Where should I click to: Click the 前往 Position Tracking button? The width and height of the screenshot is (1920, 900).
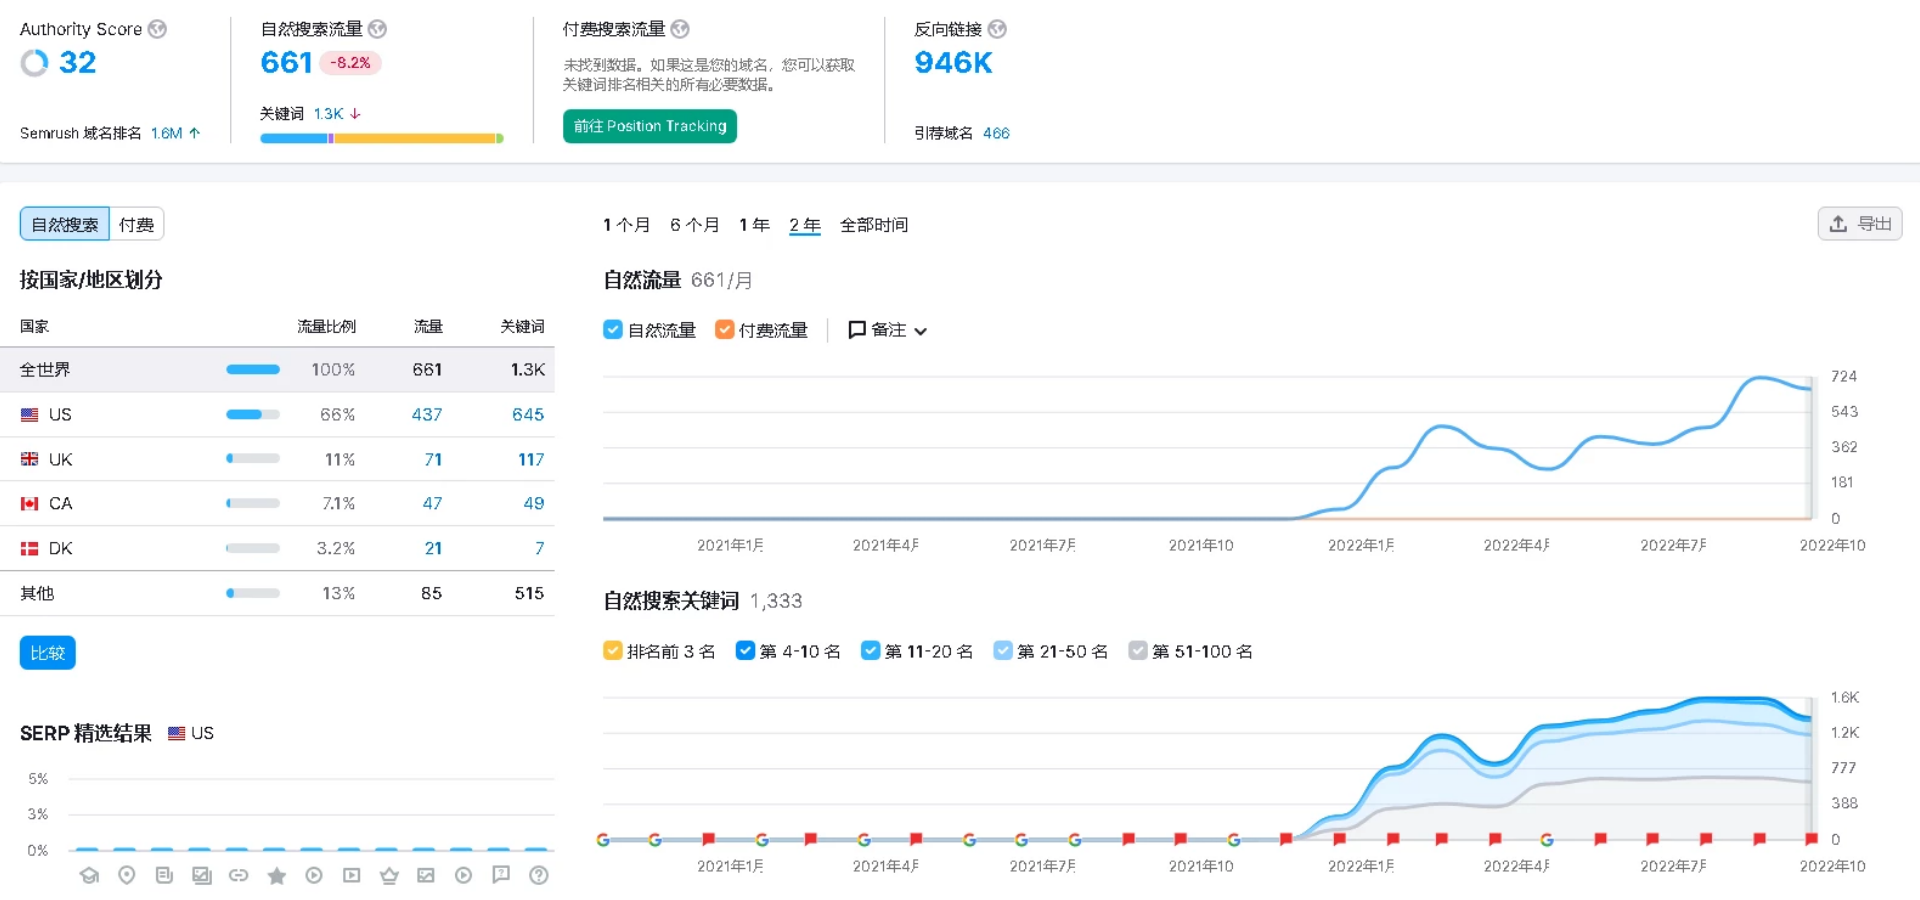coord(650,126)
